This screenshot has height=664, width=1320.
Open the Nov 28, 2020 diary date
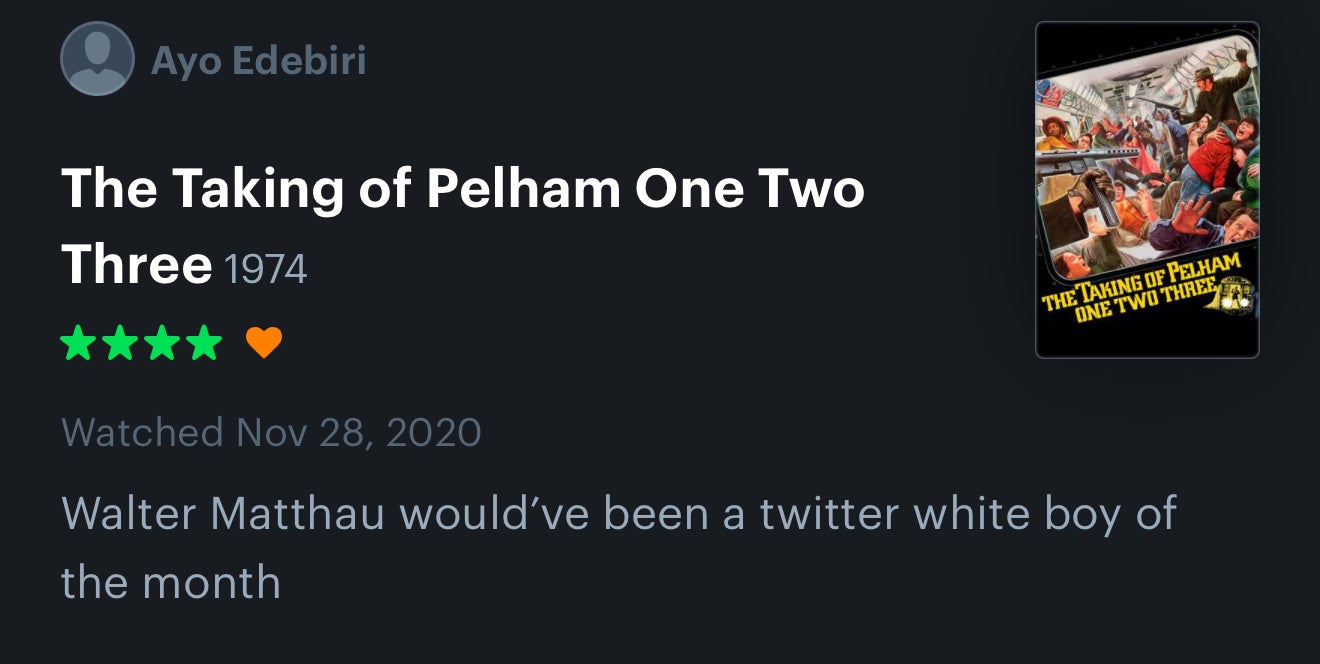click(x=359, y=433)
